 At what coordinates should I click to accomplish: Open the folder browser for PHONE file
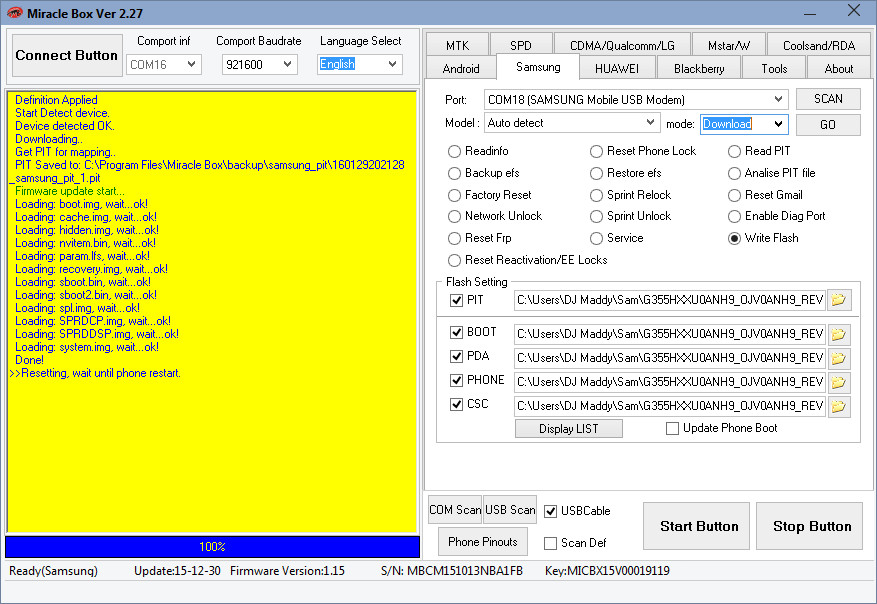[x=838, y=382]
